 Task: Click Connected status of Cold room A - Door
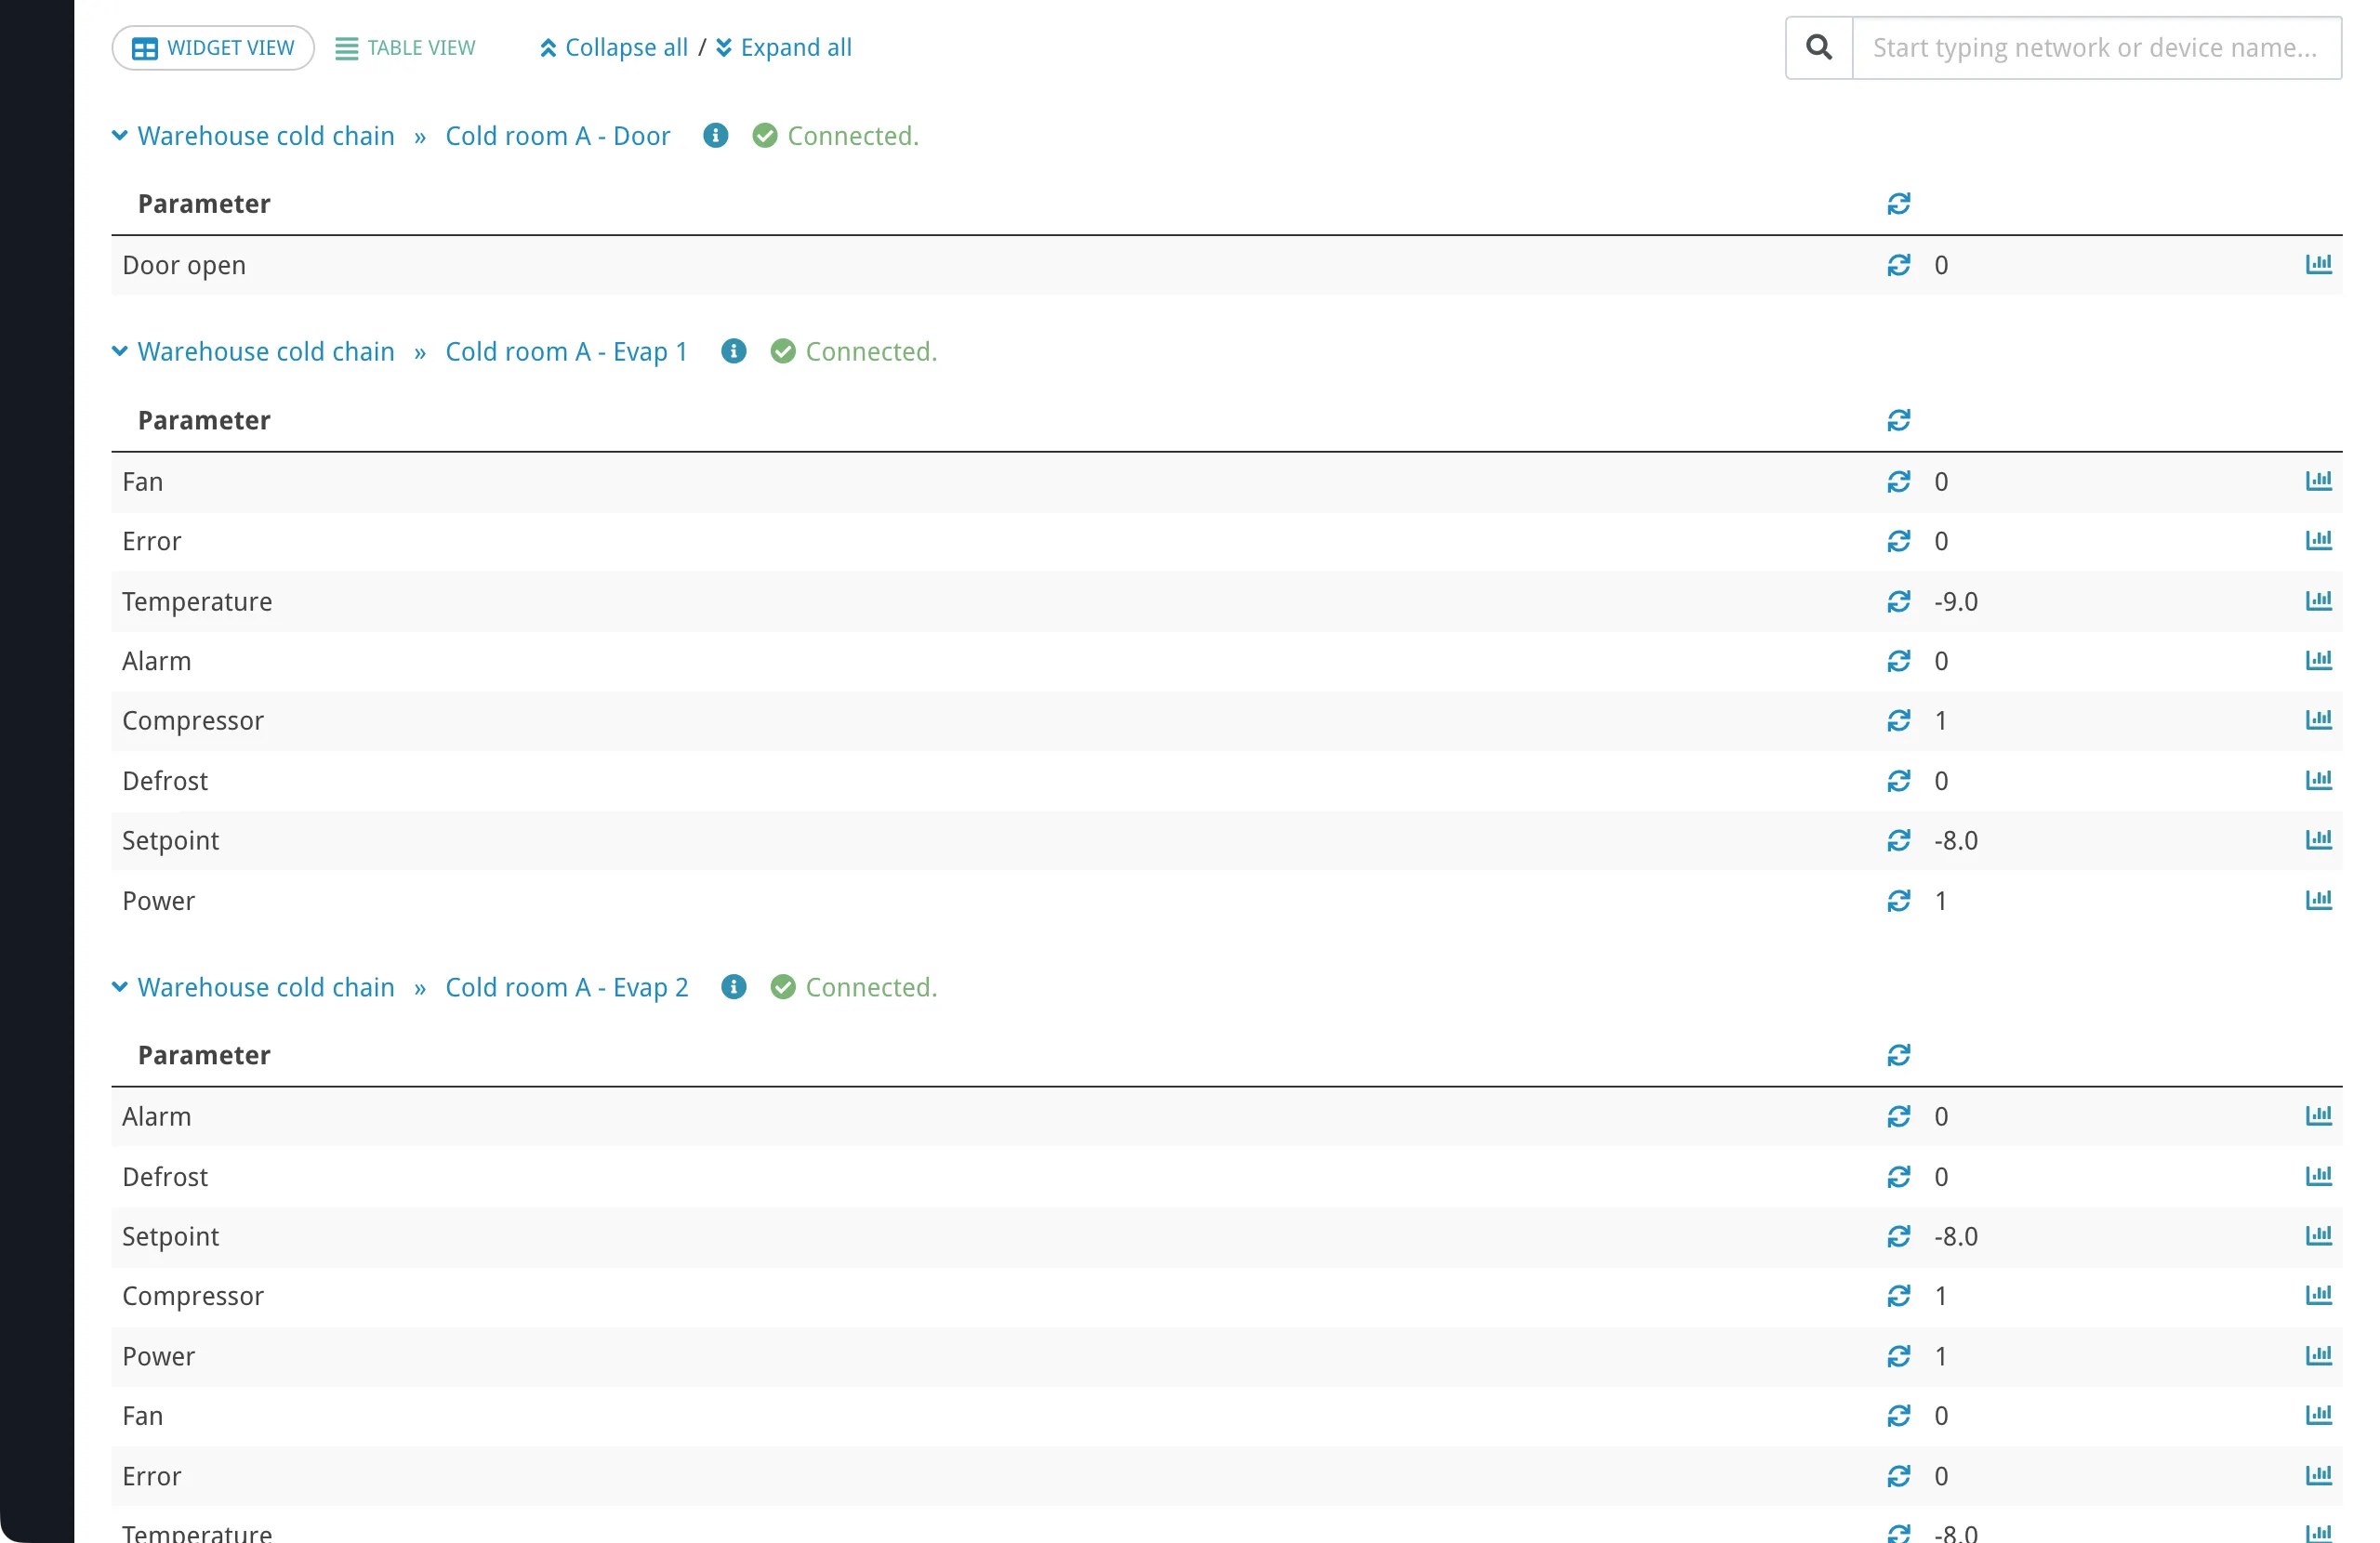click(x=836, y=136)
